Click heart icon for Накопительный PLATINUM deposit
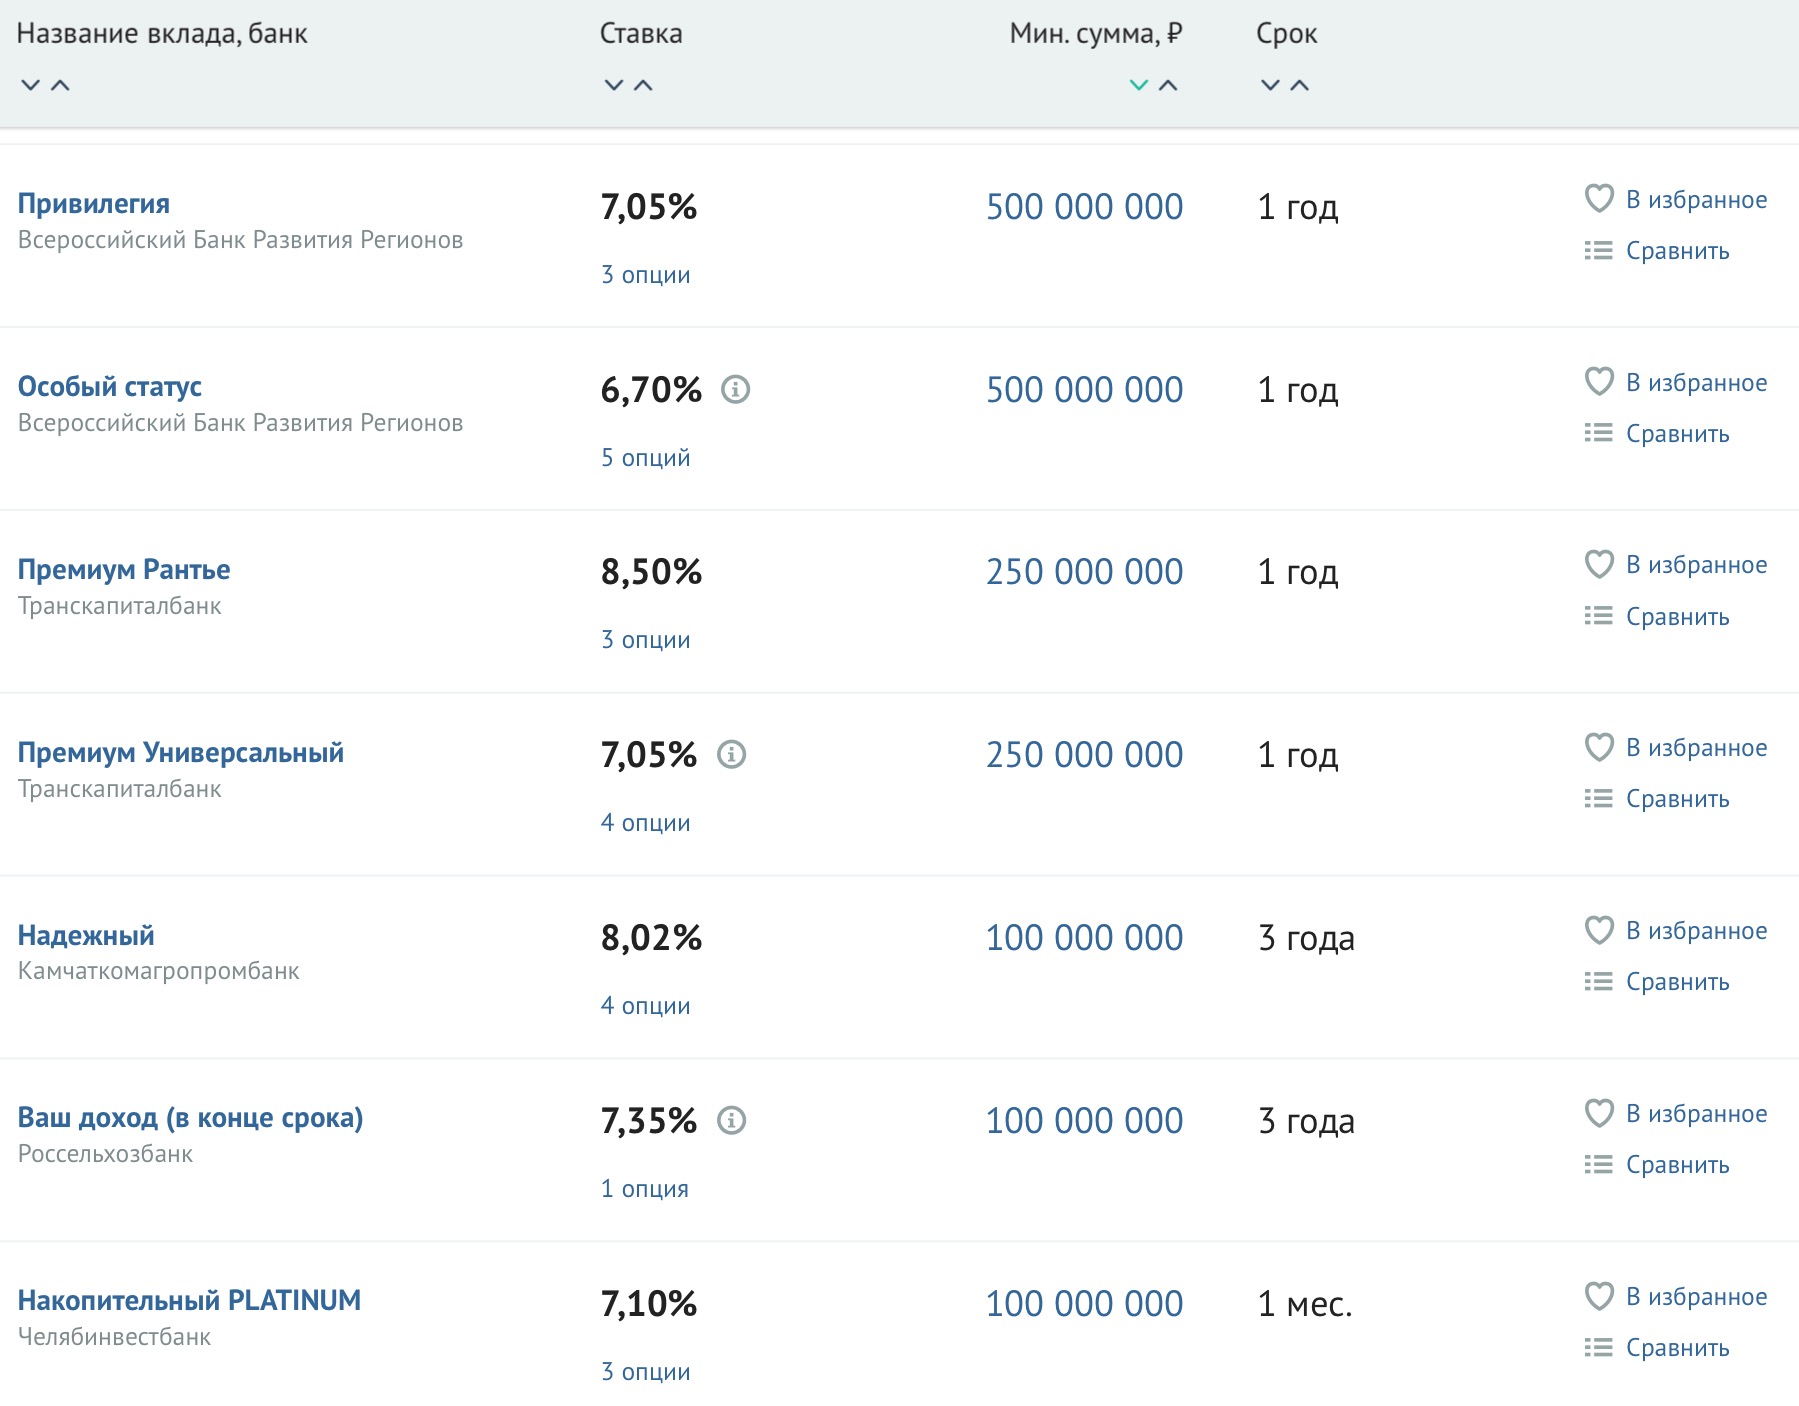 pos(1599,1296)
